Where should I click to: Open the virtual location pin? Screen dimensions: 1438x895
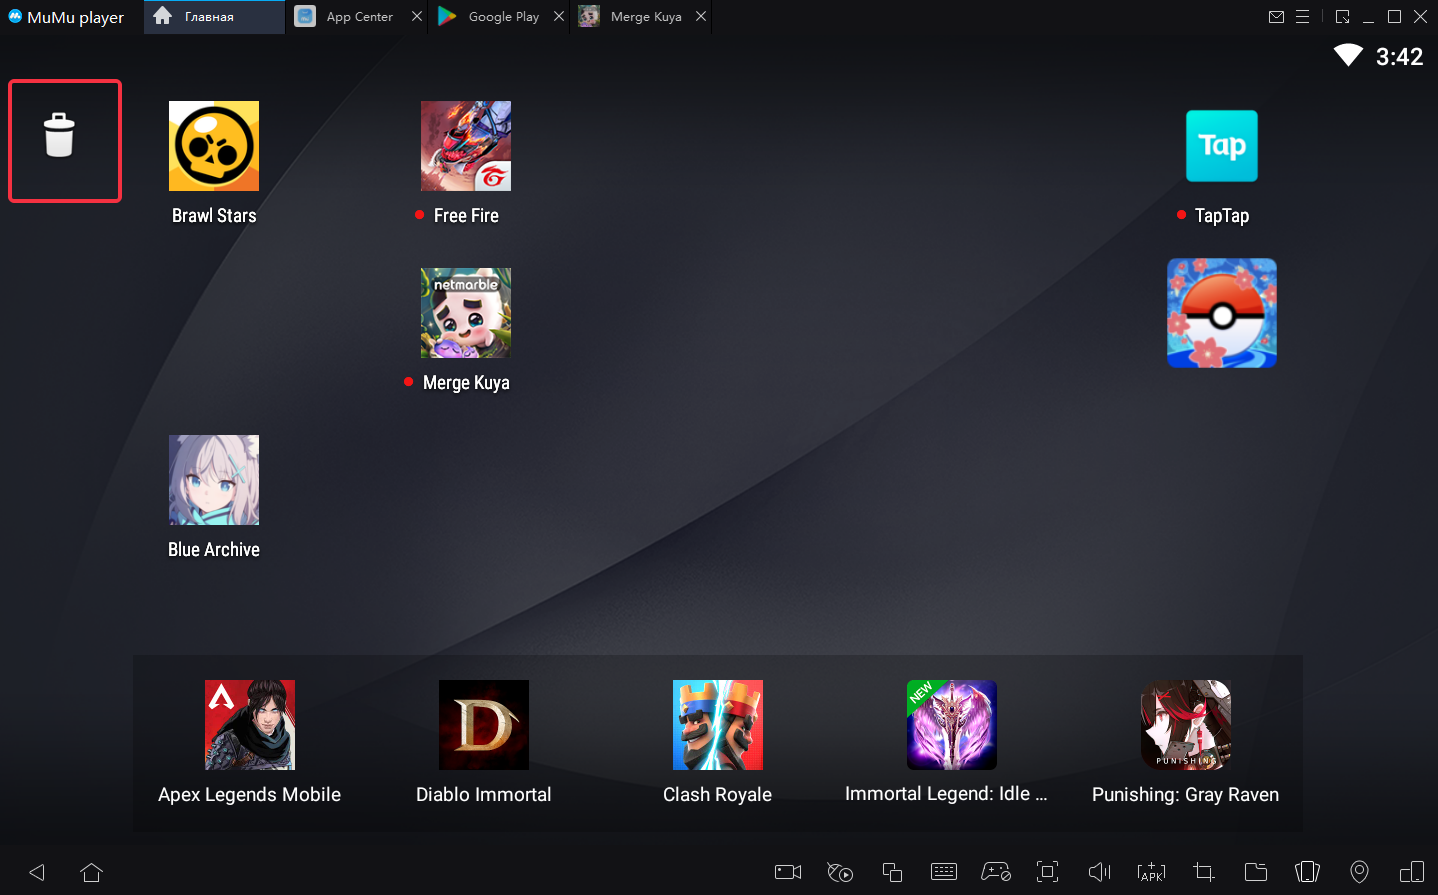(1359, 872)
